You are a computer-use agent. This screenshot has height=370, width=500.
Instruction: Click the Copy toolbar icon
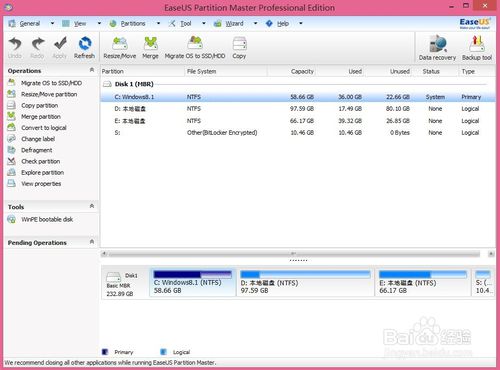239,48
